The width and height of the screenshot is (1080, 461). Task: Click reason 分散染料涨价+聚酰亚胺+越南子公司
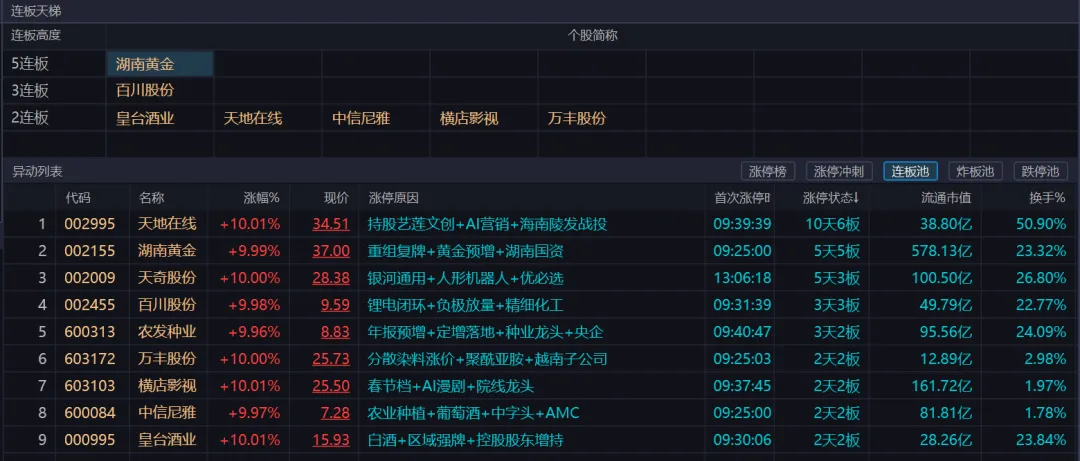488,358
